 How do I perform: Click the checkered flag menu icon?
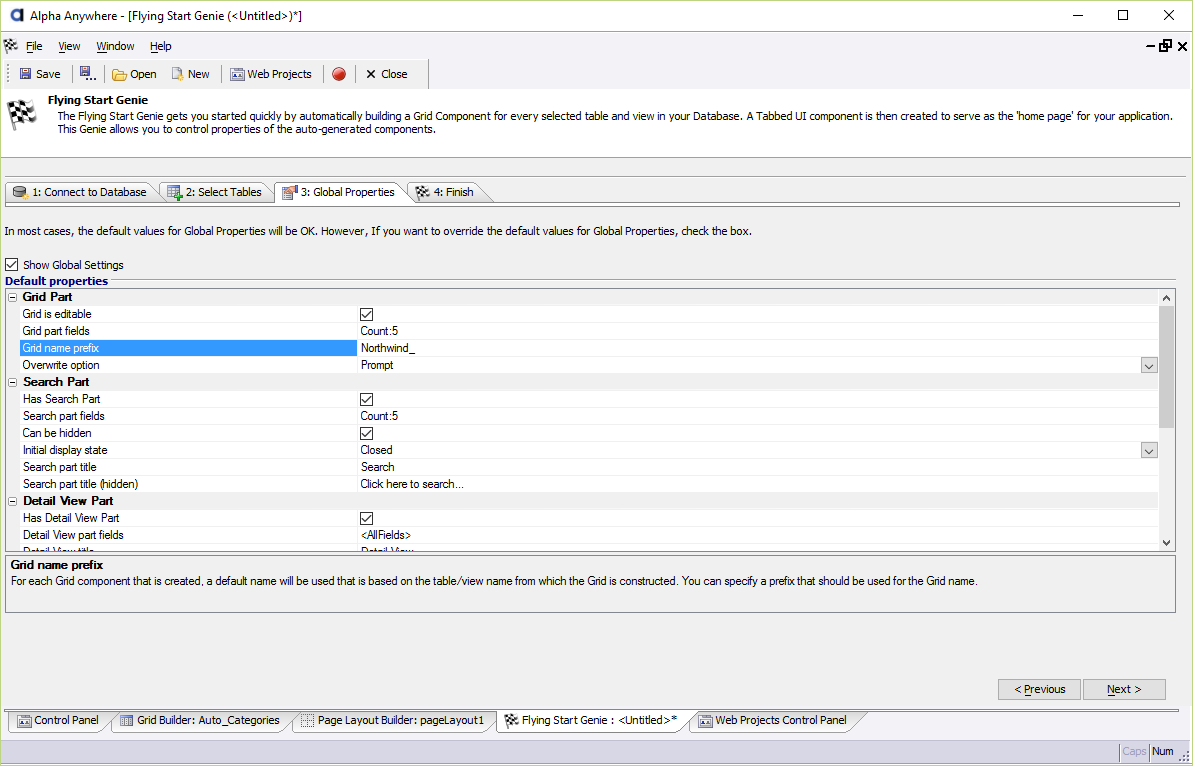point(10,46)
